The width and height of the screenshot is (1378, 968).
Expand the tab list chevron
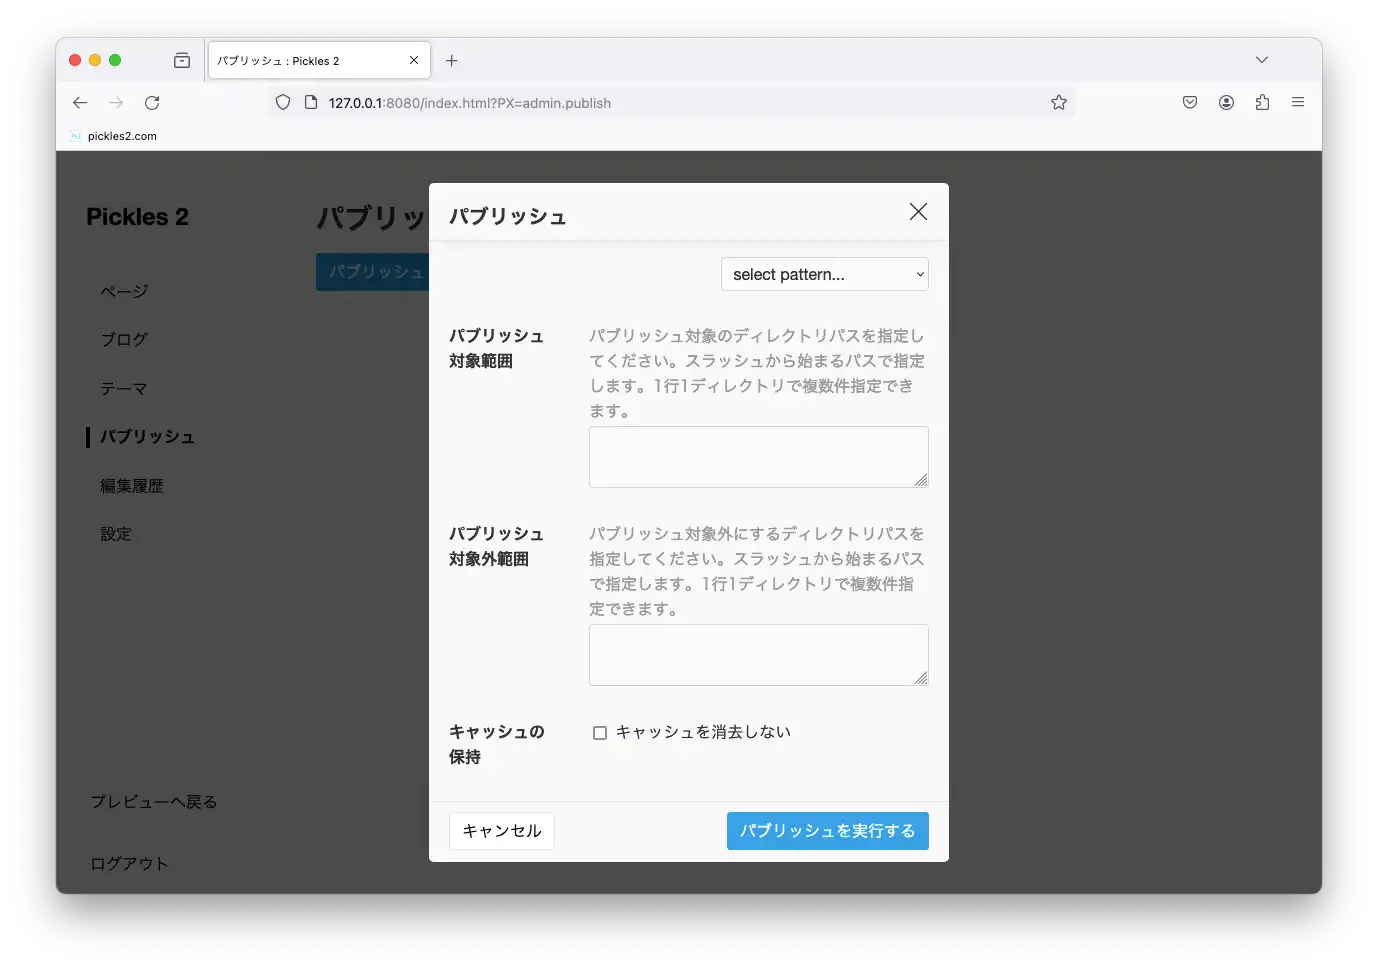[x=1261, y=60]
